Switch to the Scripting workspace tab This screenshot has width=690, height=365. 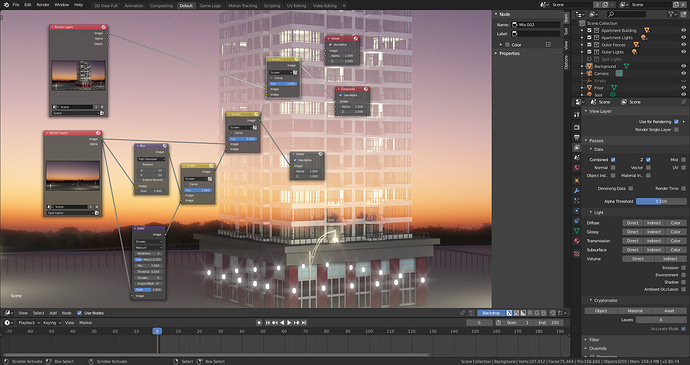pyautogui.click(x=272, y=6)
